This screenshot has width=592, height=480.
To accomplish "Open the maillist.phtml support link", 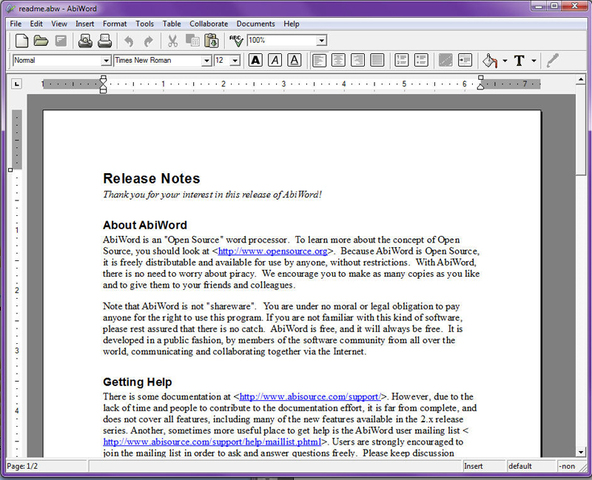I will 212,442.
